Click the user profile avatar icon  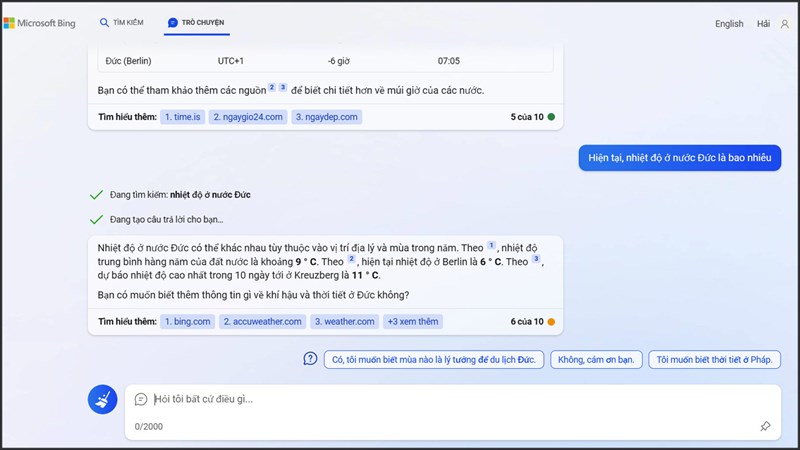(x=785, y=23)
